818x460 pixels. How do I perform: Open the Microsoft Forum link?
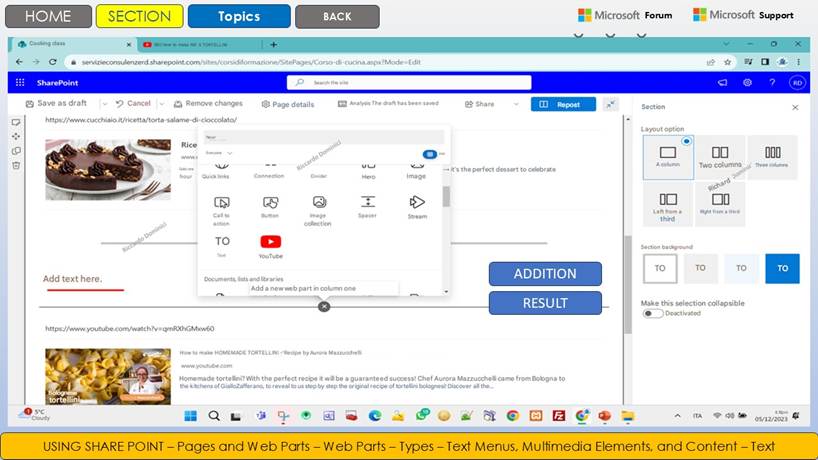625,15
